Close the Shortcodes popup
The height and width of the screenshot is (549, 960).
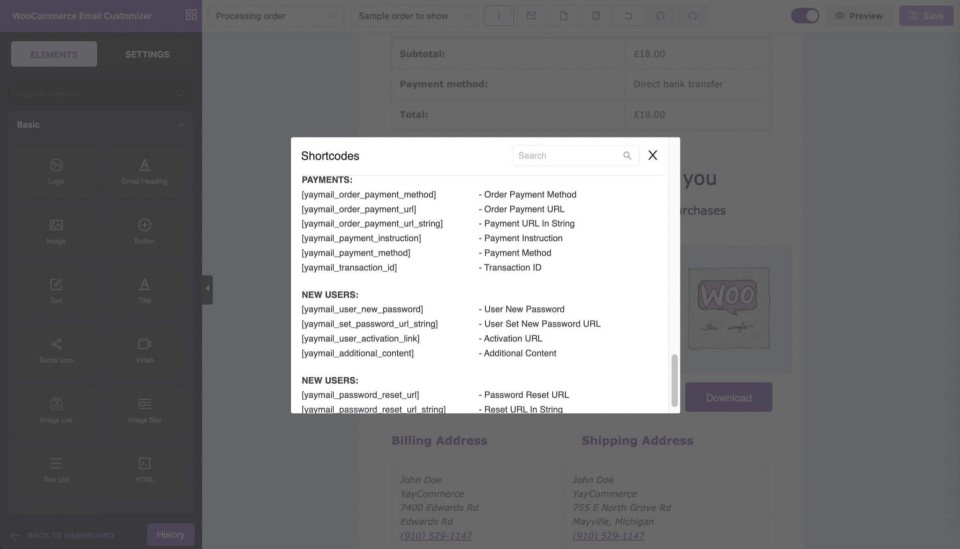(652, 156)
